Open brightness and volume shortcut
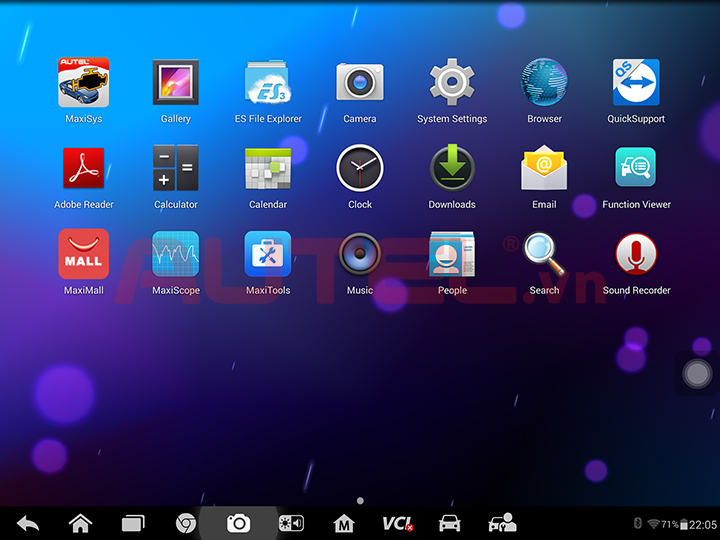The width and height of the screenshot is (720, 540). (x=291, y=523)
